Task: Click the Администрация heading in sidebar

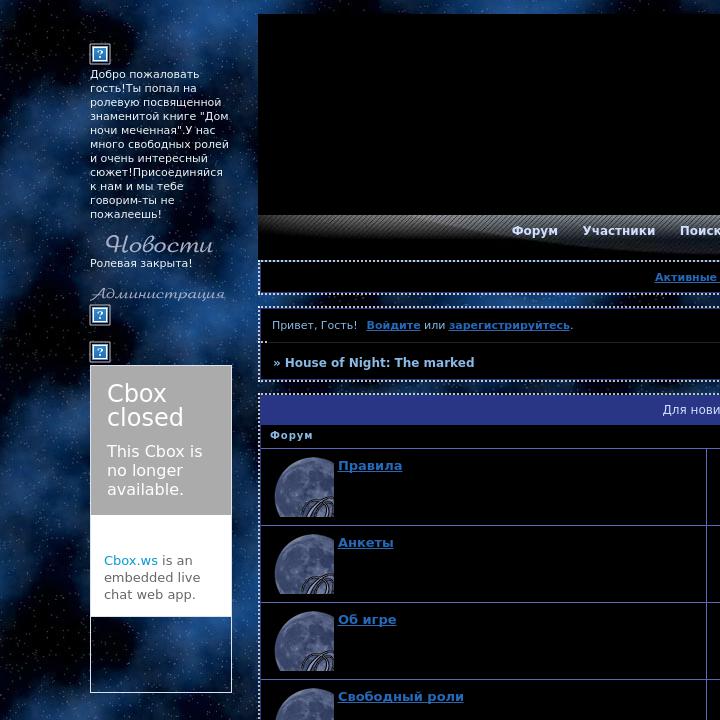Action: click(x=158, y=293)
